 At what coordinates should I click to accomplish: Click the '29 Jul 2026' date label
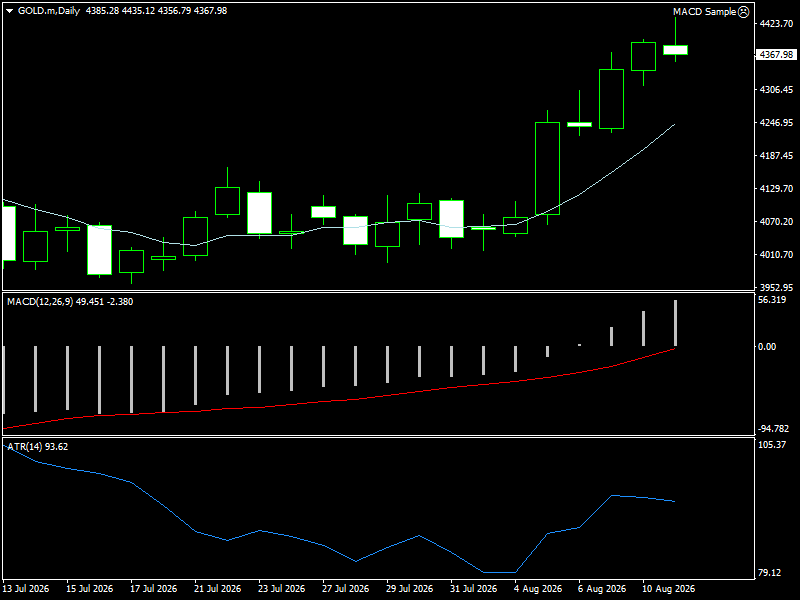pos(409,589)
